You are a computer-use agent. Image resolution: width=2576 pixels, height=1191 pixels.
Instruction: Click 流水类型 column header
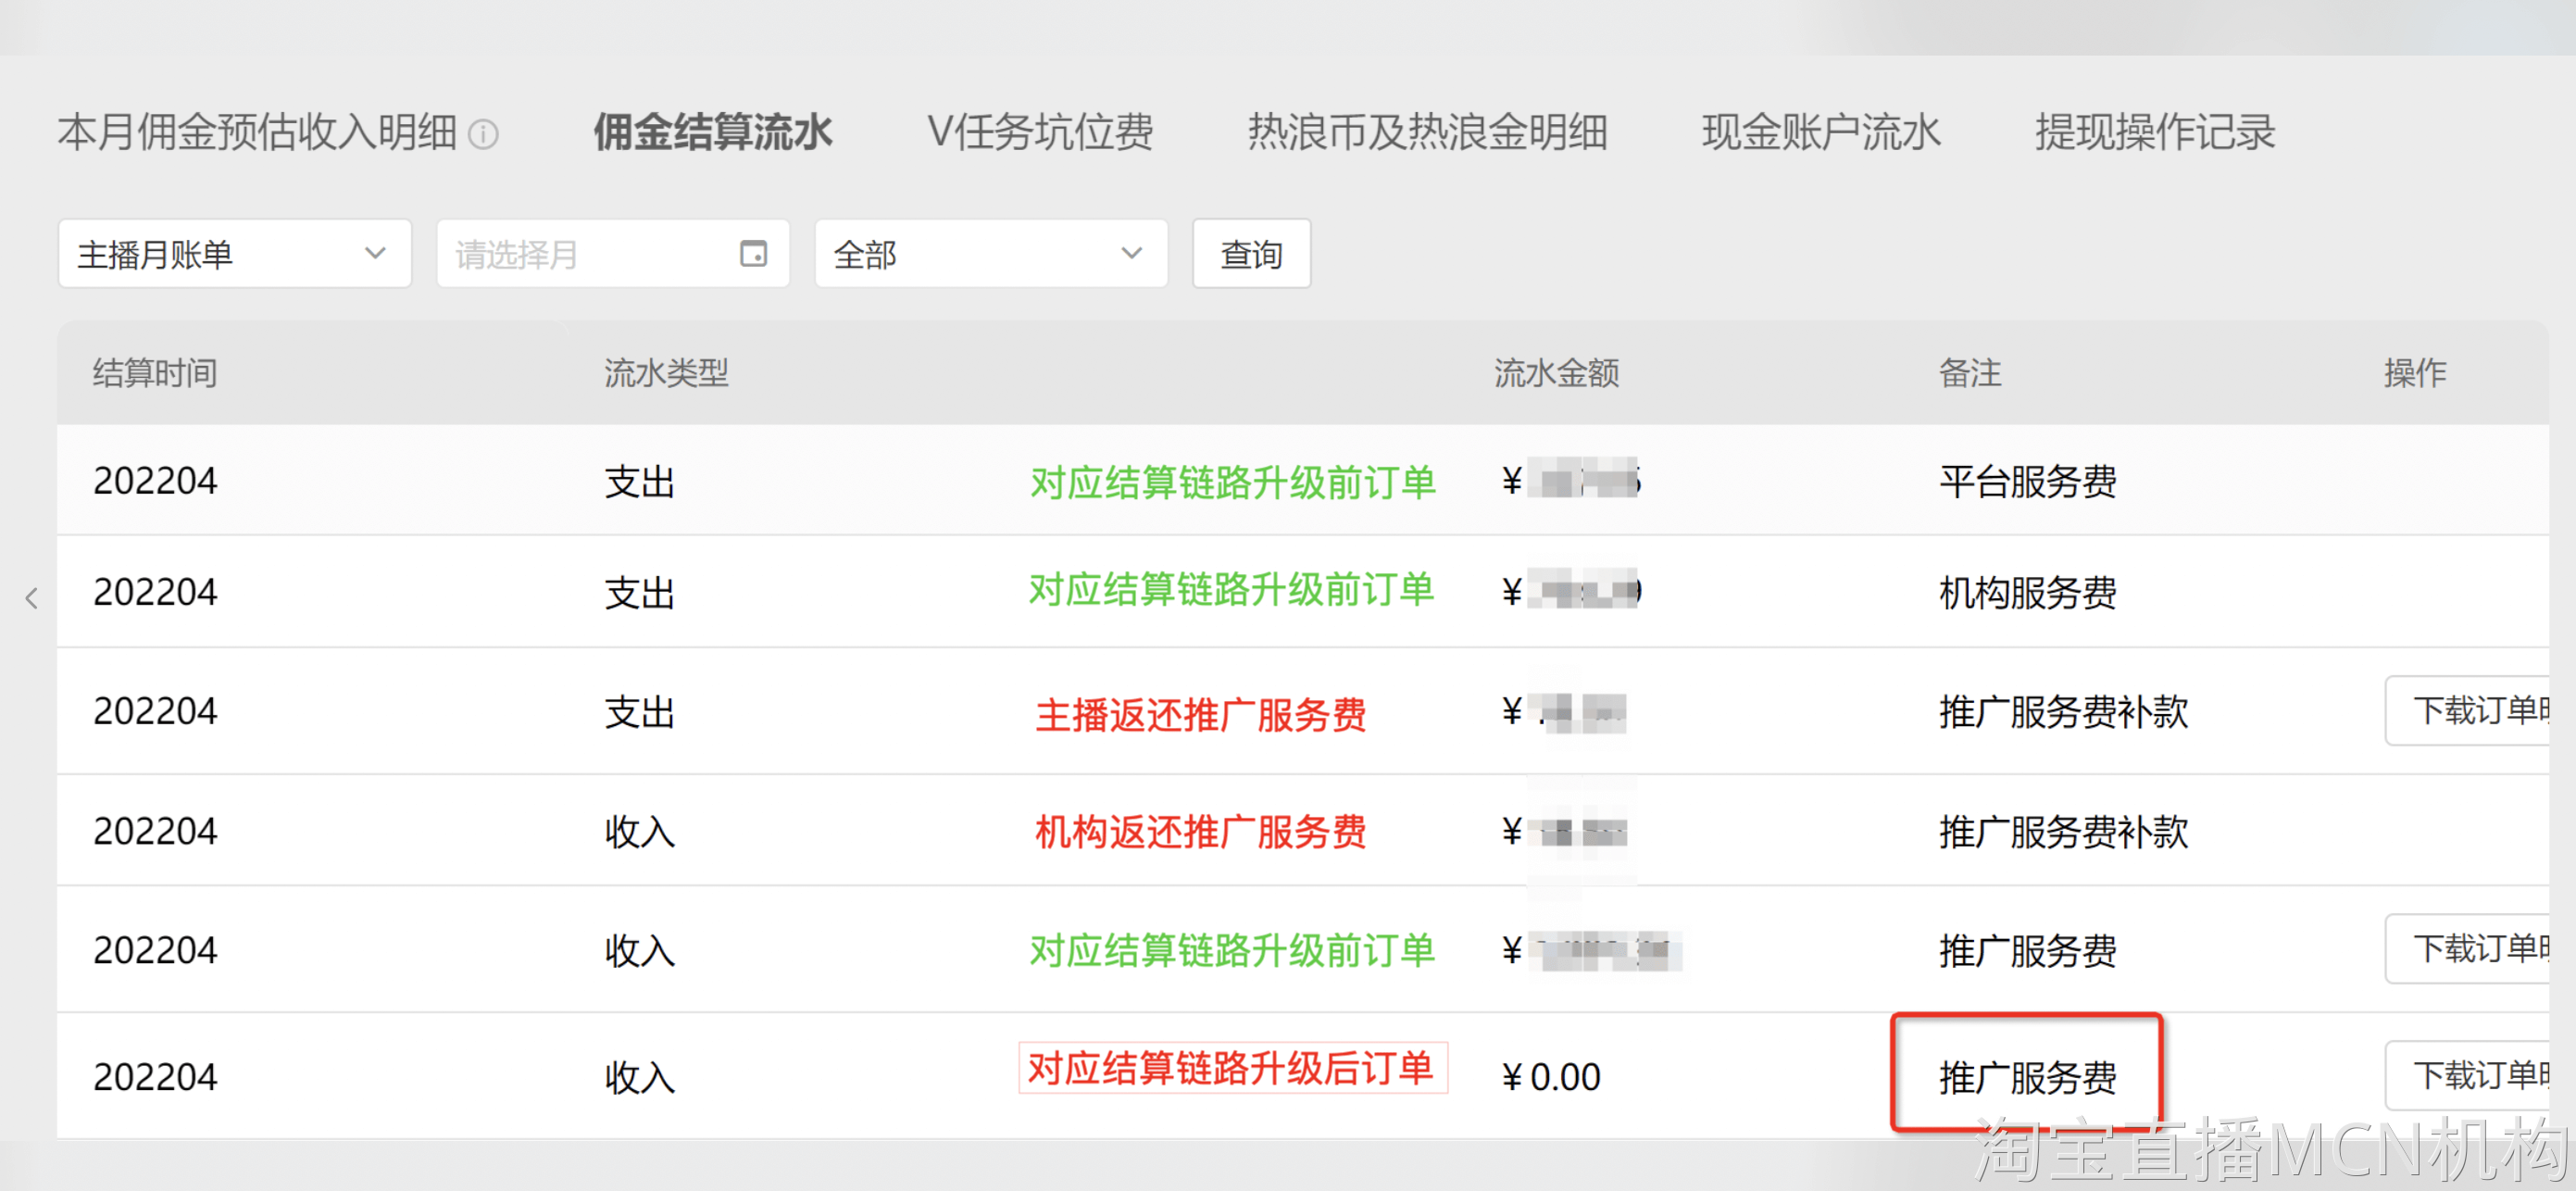coord(666,373)
